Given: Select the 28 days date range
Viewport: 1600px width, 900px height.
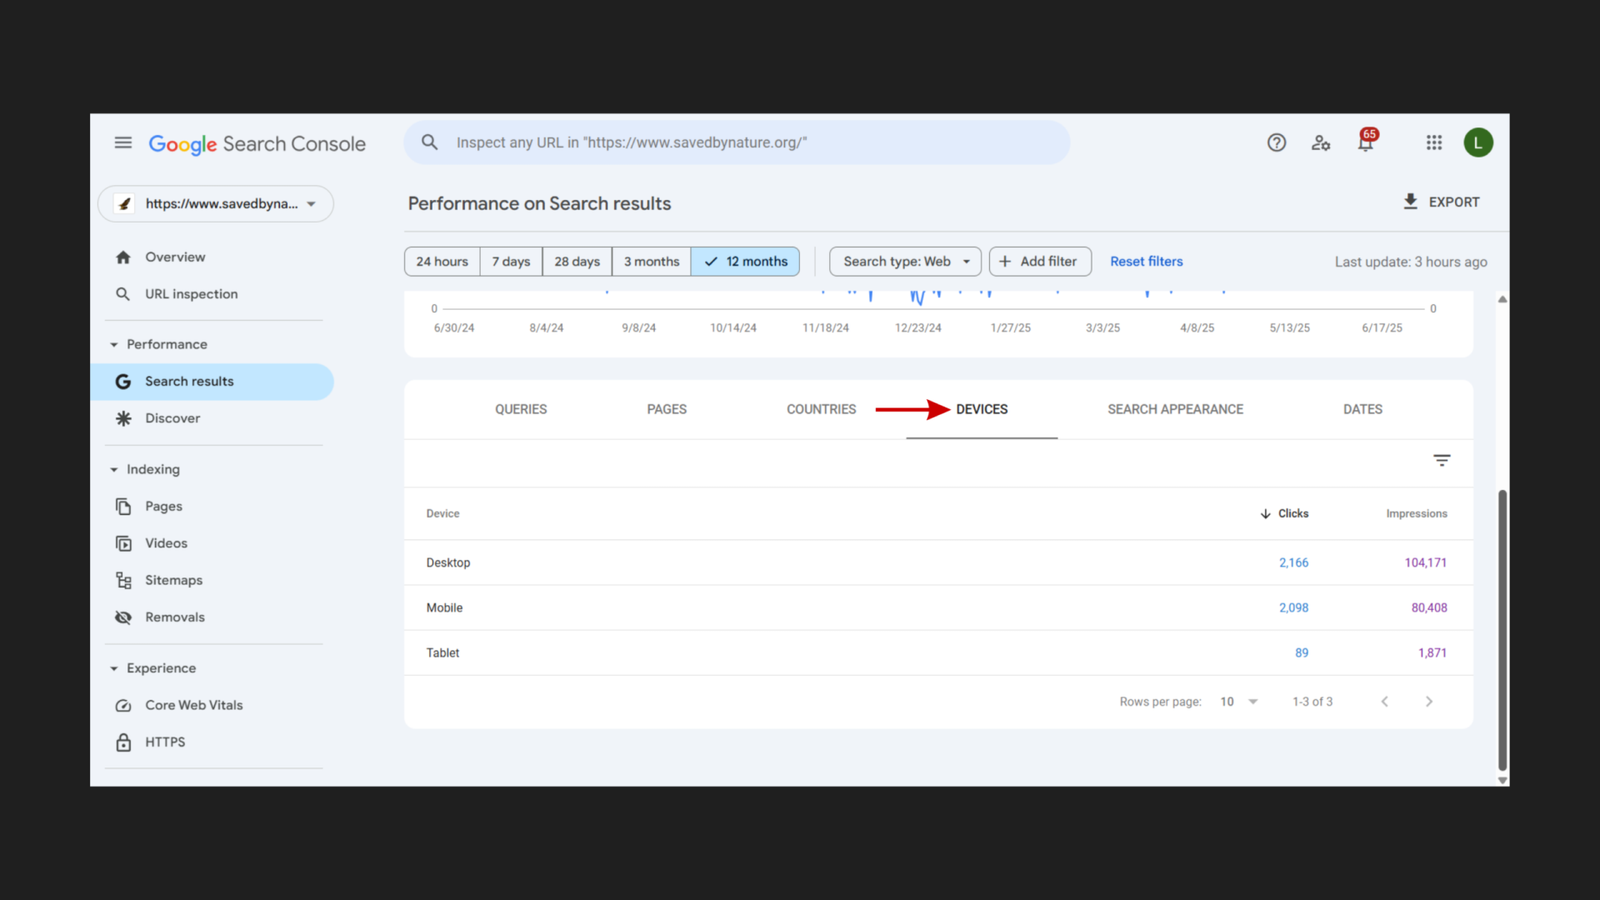Looking at the screenshot, I should 577,262.
